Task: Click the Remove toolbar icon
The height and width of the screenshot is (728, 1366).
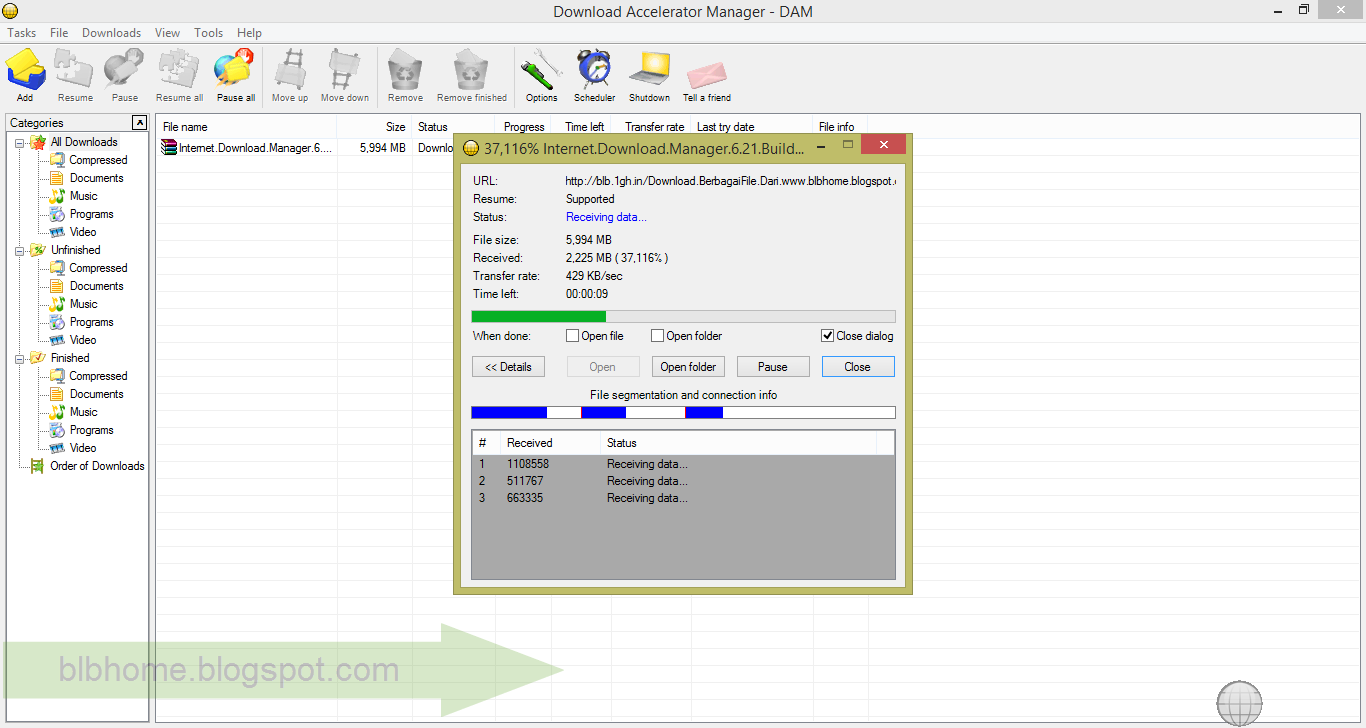Action: 405,69
